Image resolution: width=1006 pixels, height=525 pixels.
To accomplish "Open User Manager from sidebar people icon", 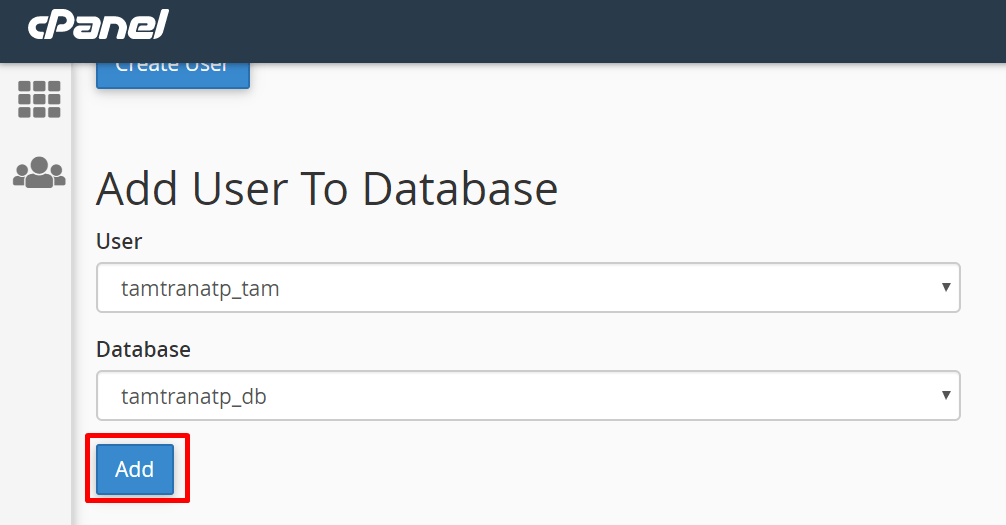I will pyautogui.click(x=39, y=172).
